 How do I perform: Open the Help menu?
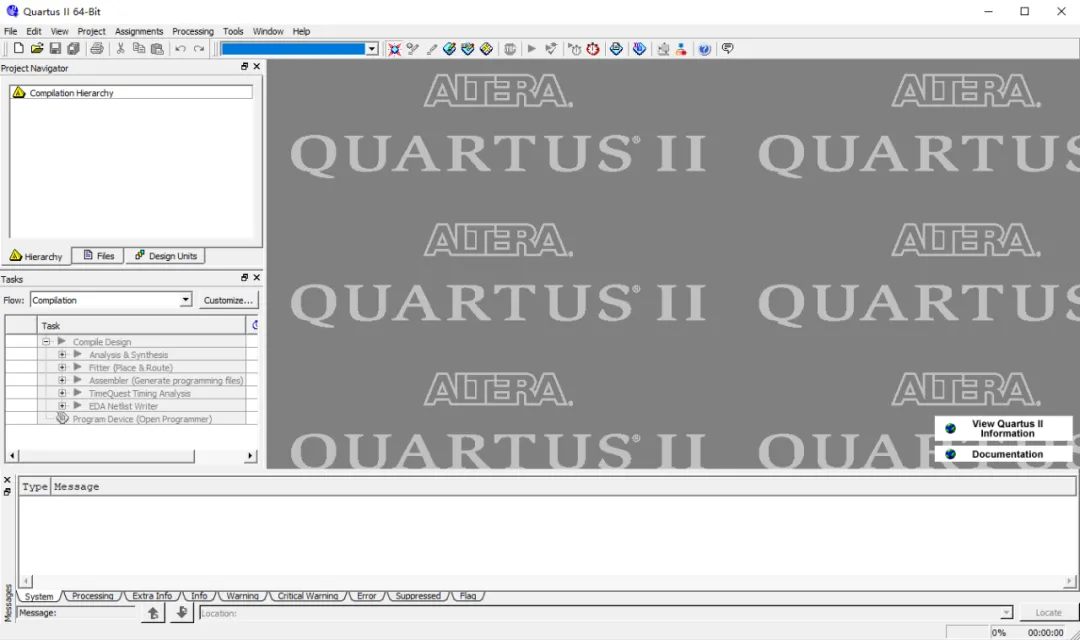301,31
